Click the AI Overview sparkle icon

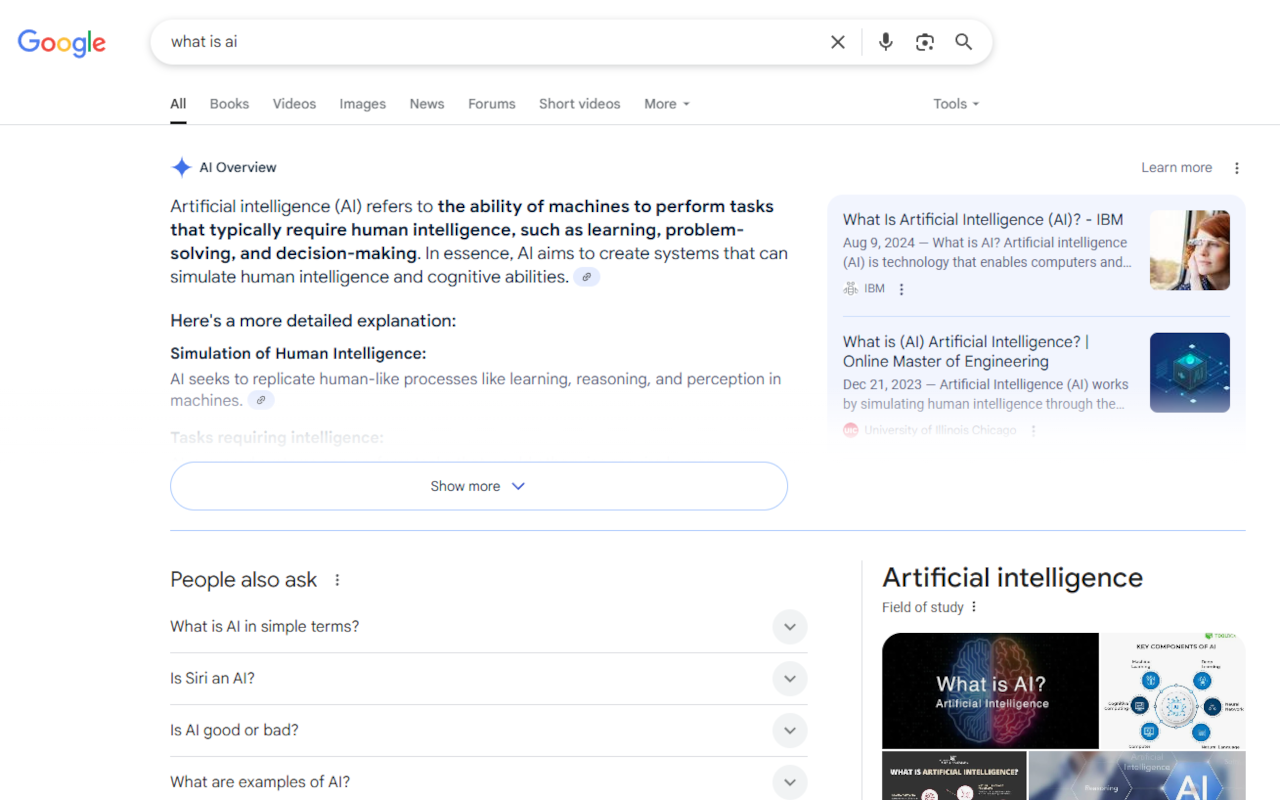pyautogui.click(x=181, y=166)
